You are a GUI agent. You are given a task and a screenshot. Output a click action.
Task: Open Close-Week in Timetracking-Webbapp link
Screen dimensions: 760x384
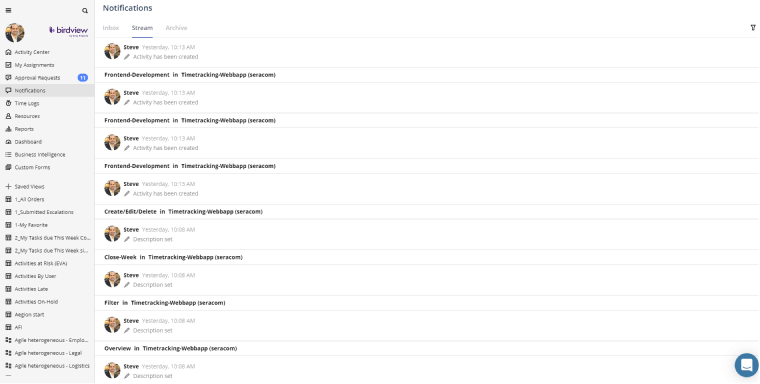(174, 257)
